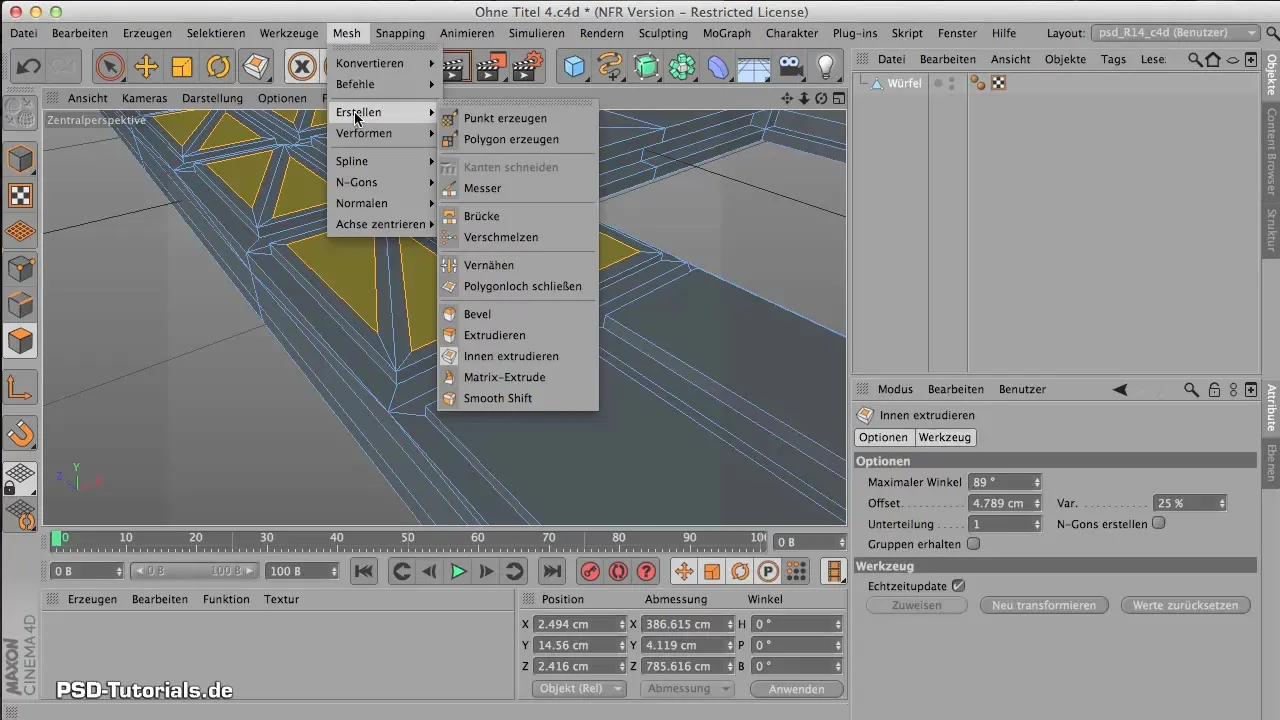Switch to Edges mode in the left palette
This screenshot has width=1280, height=720.
[21, 304]
